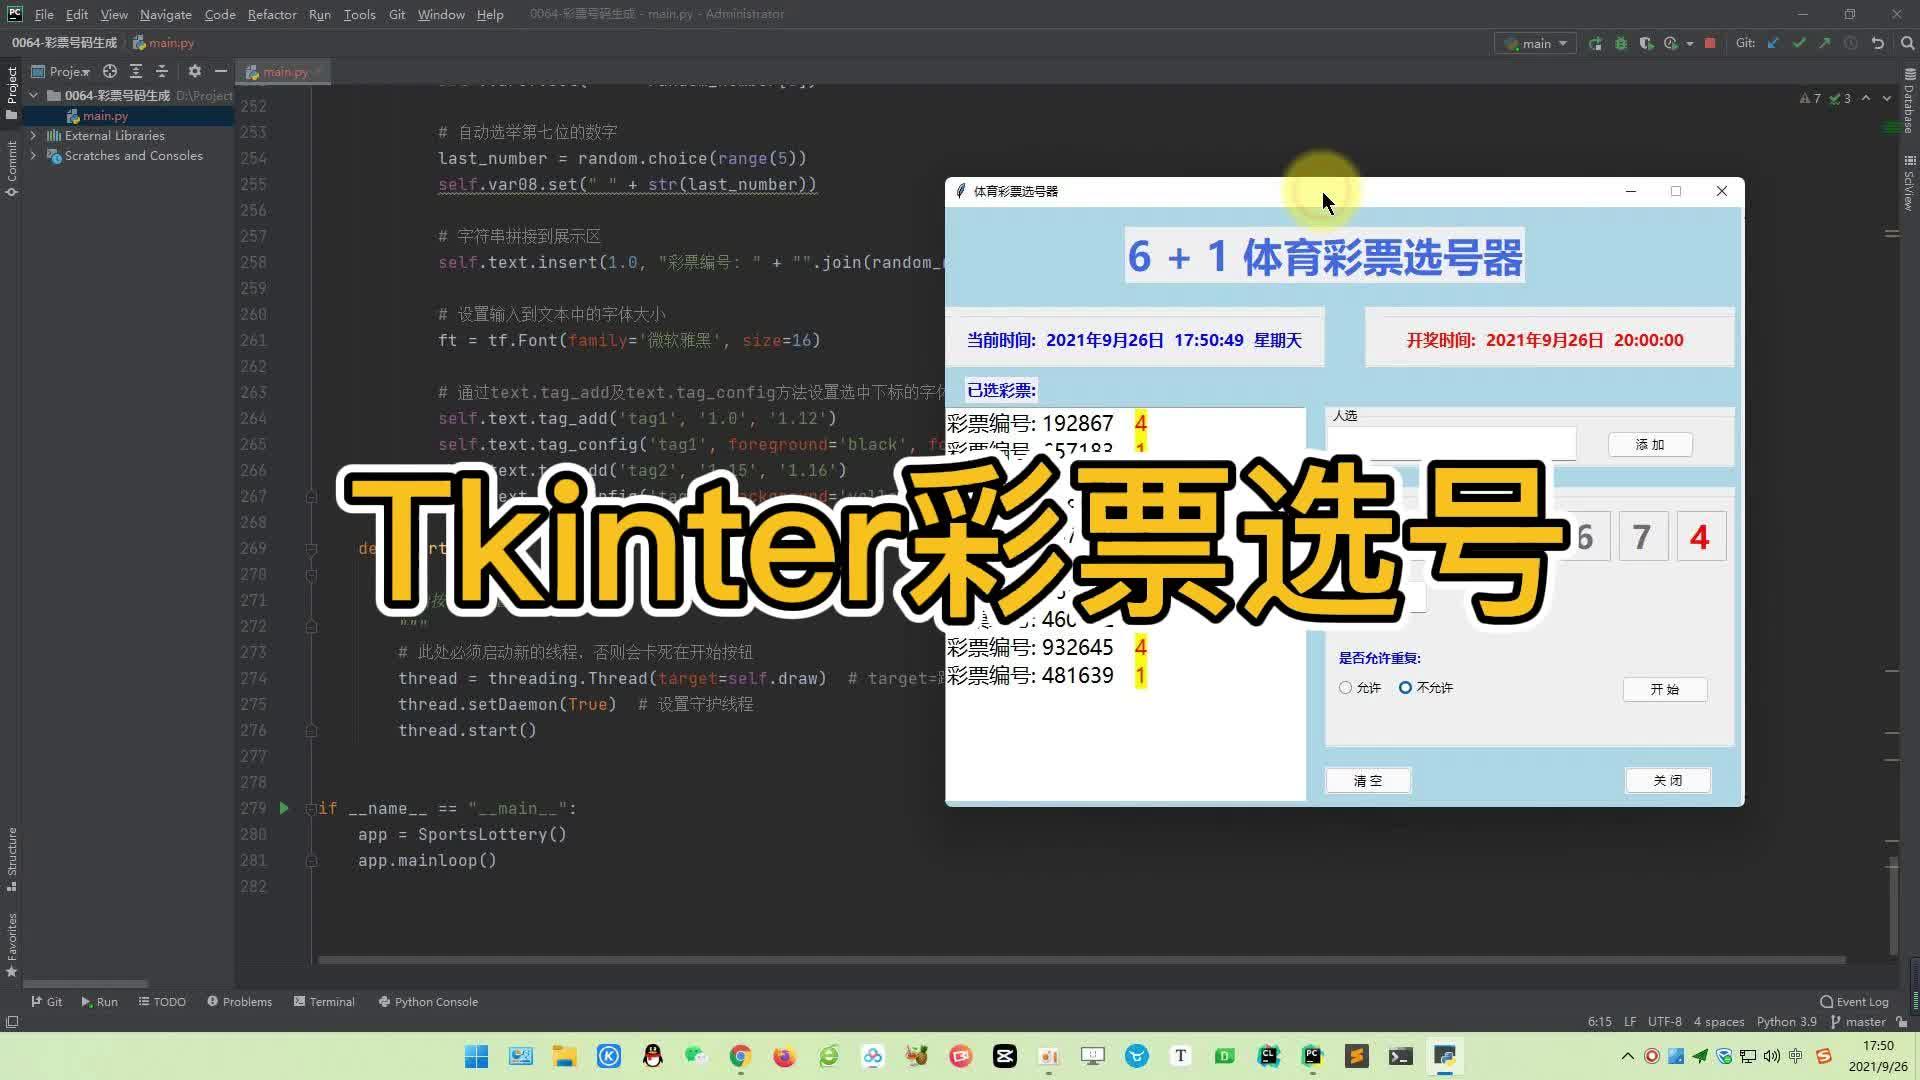Click run gutter arrow at line 279
The image size is (1920, 1080).
click(x=284, y=808)
